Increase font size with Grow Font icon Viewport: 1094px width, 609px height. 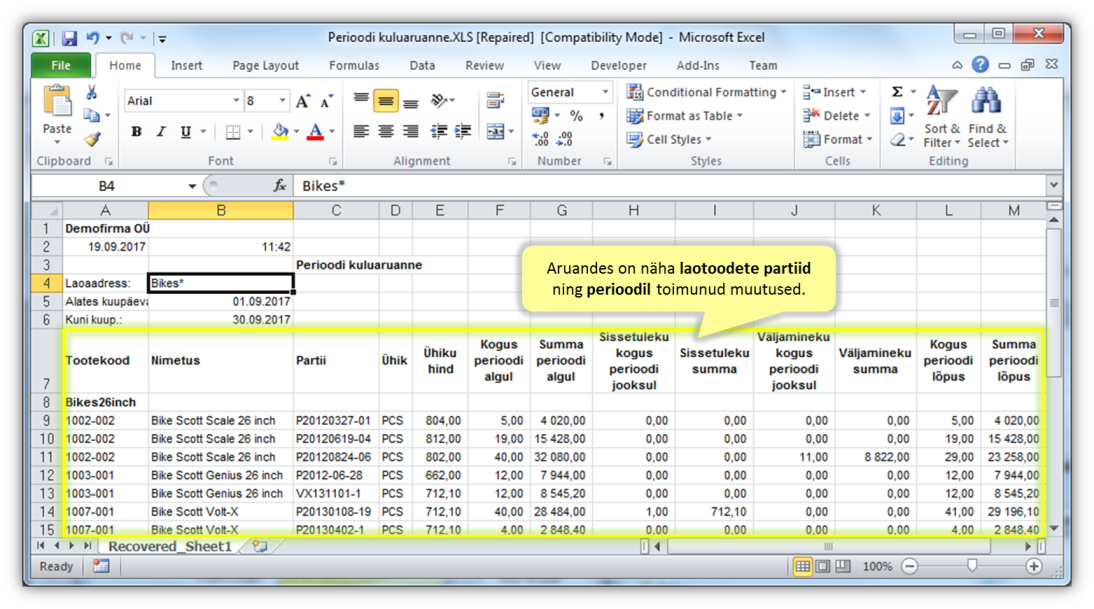(303, 102)
